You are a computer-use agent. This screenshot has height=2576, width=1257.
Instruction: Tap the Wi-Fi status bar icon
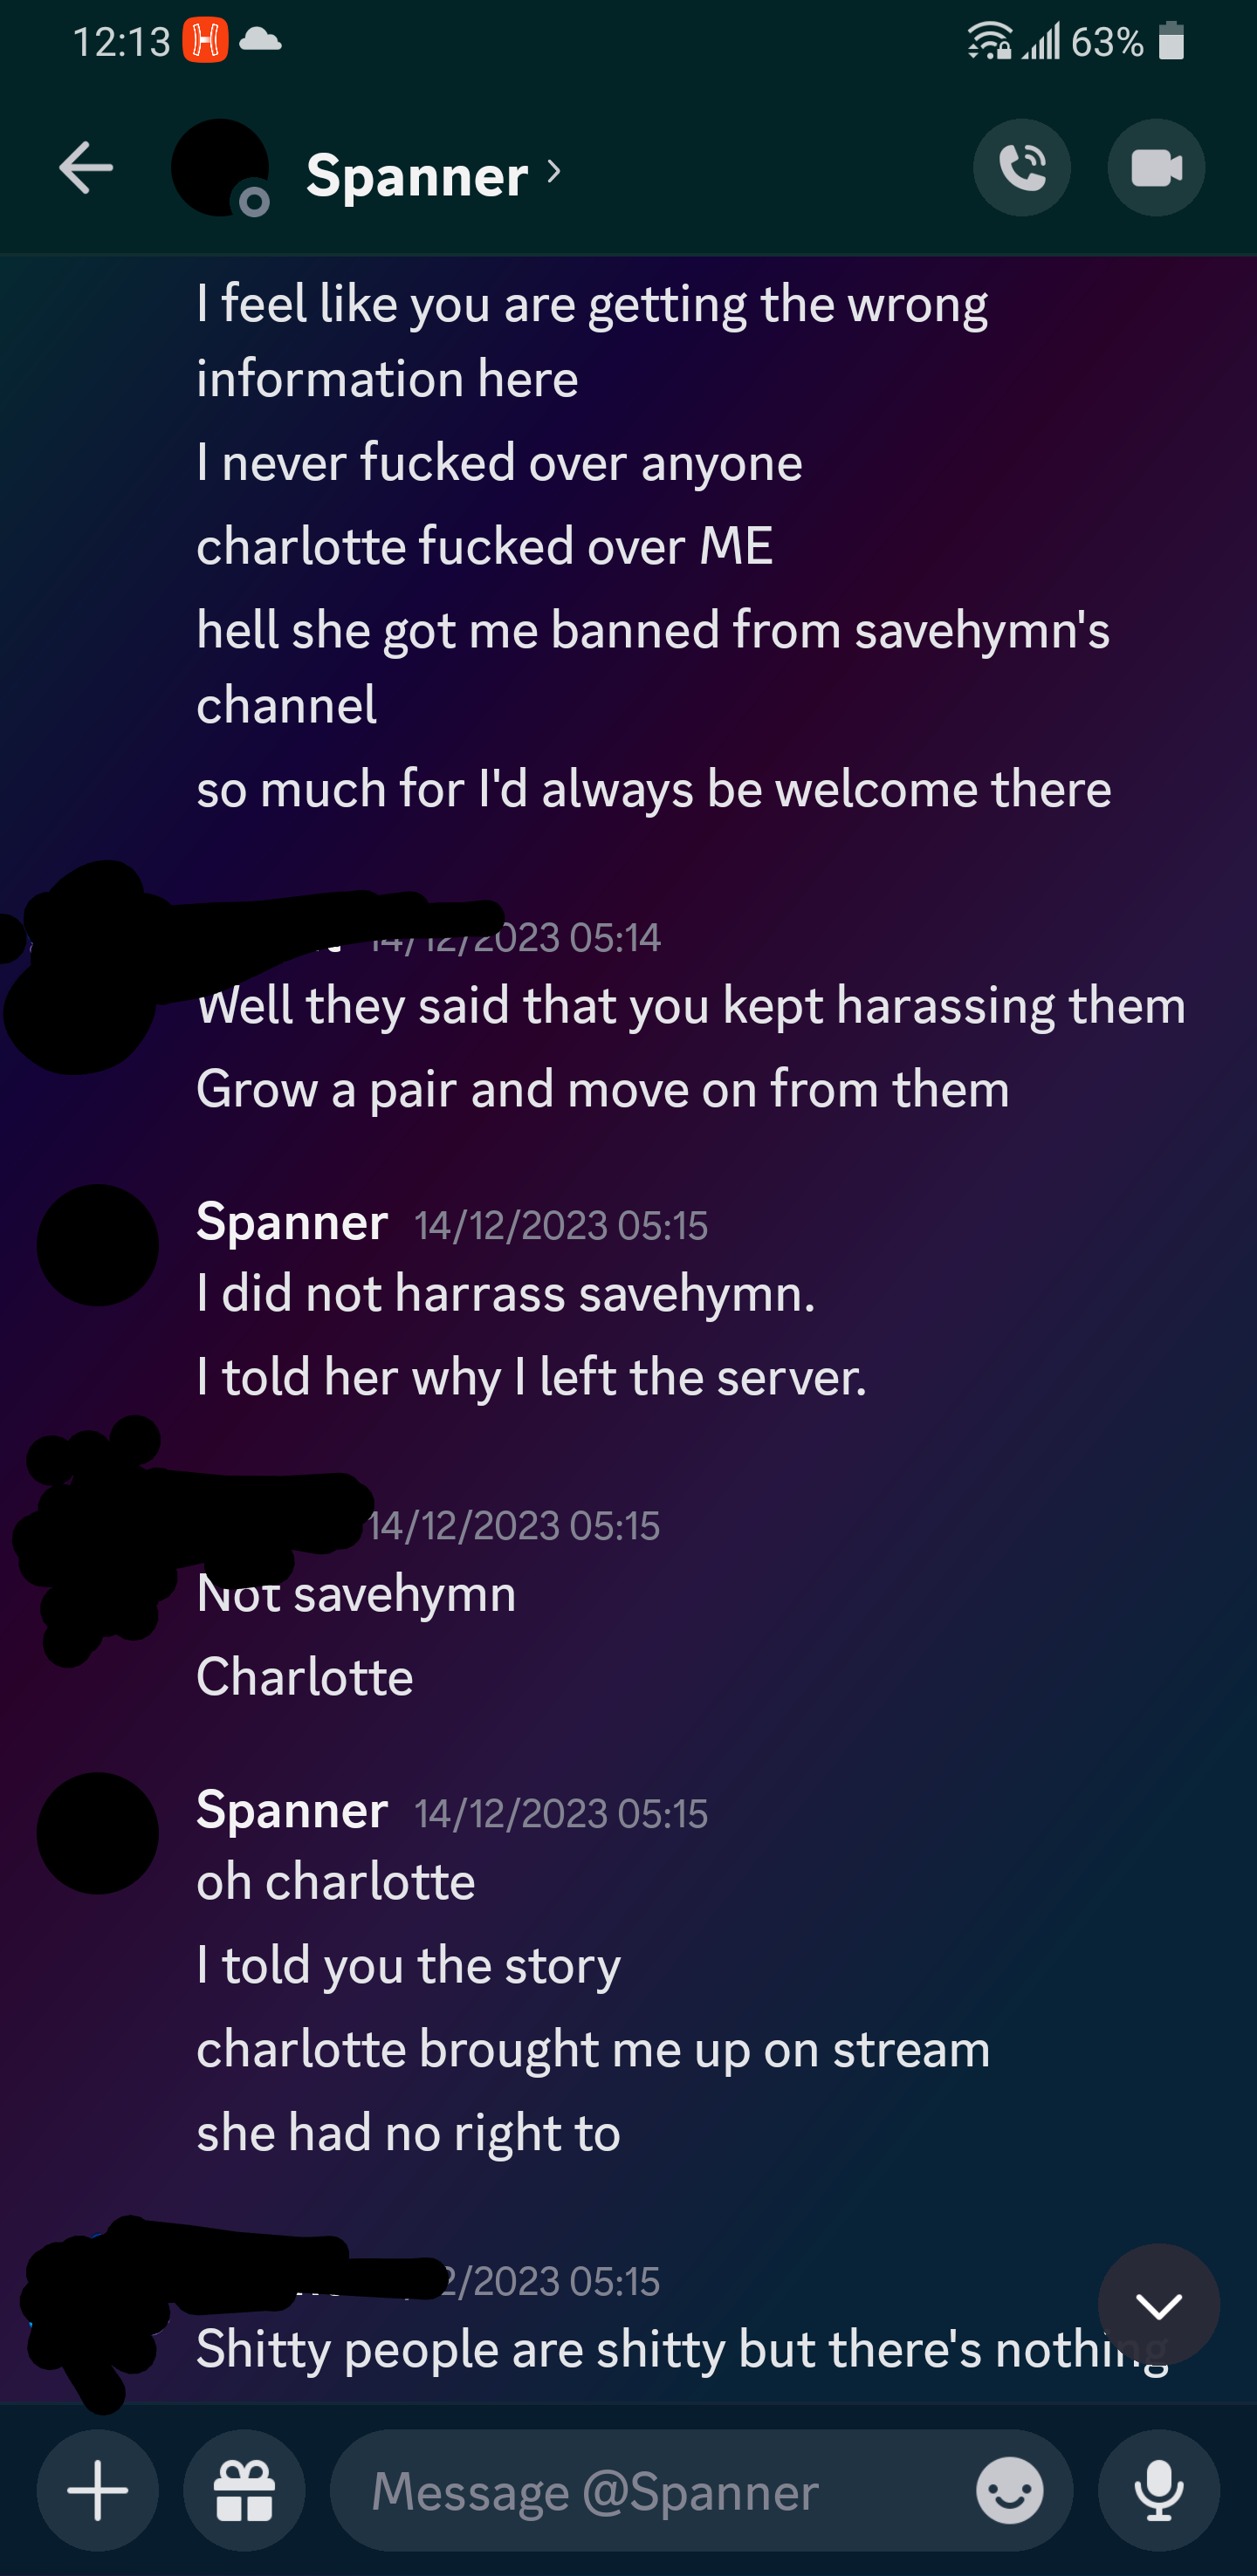point(989,42)
